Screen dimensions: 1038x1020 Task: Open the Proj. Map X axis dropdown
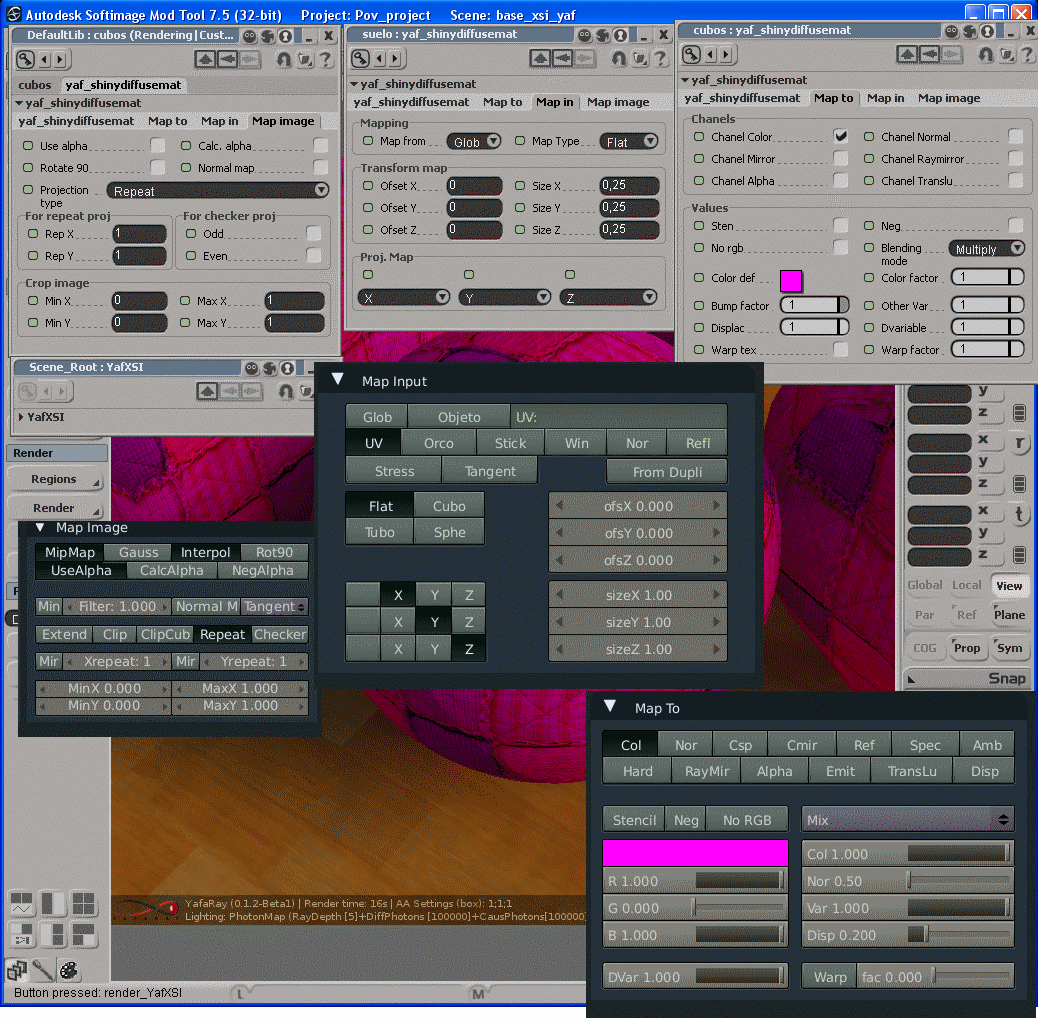click(404, 298)
